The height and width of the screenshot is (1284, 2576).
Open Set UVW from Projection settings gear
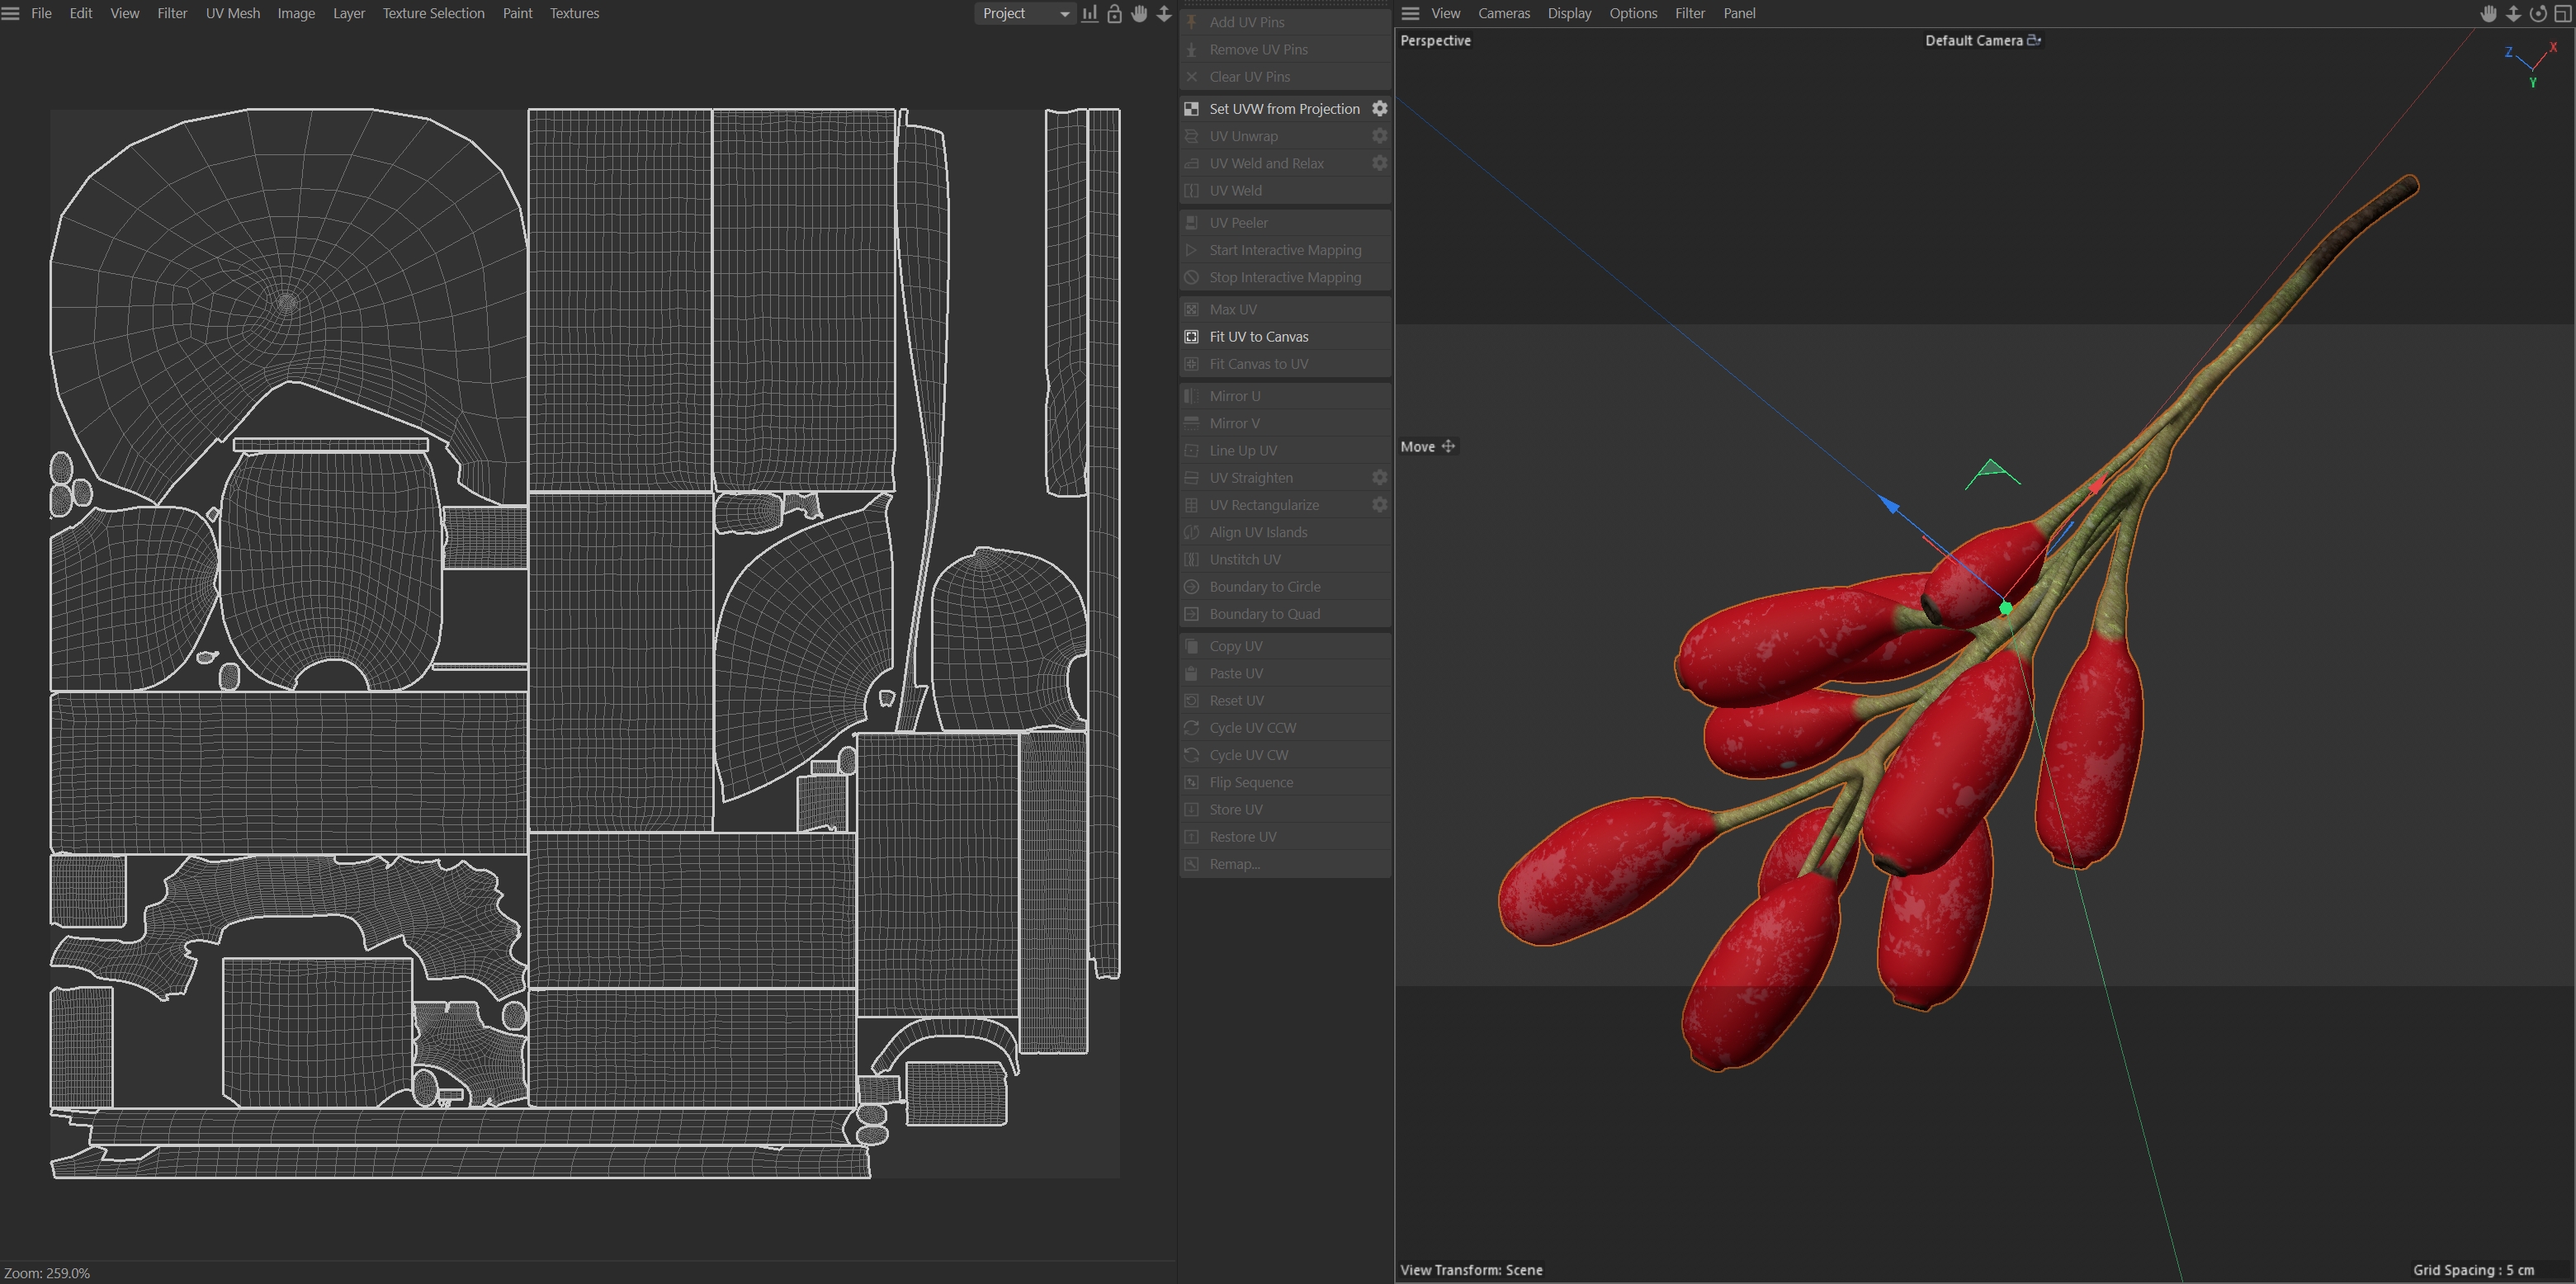click(1379, 108)
